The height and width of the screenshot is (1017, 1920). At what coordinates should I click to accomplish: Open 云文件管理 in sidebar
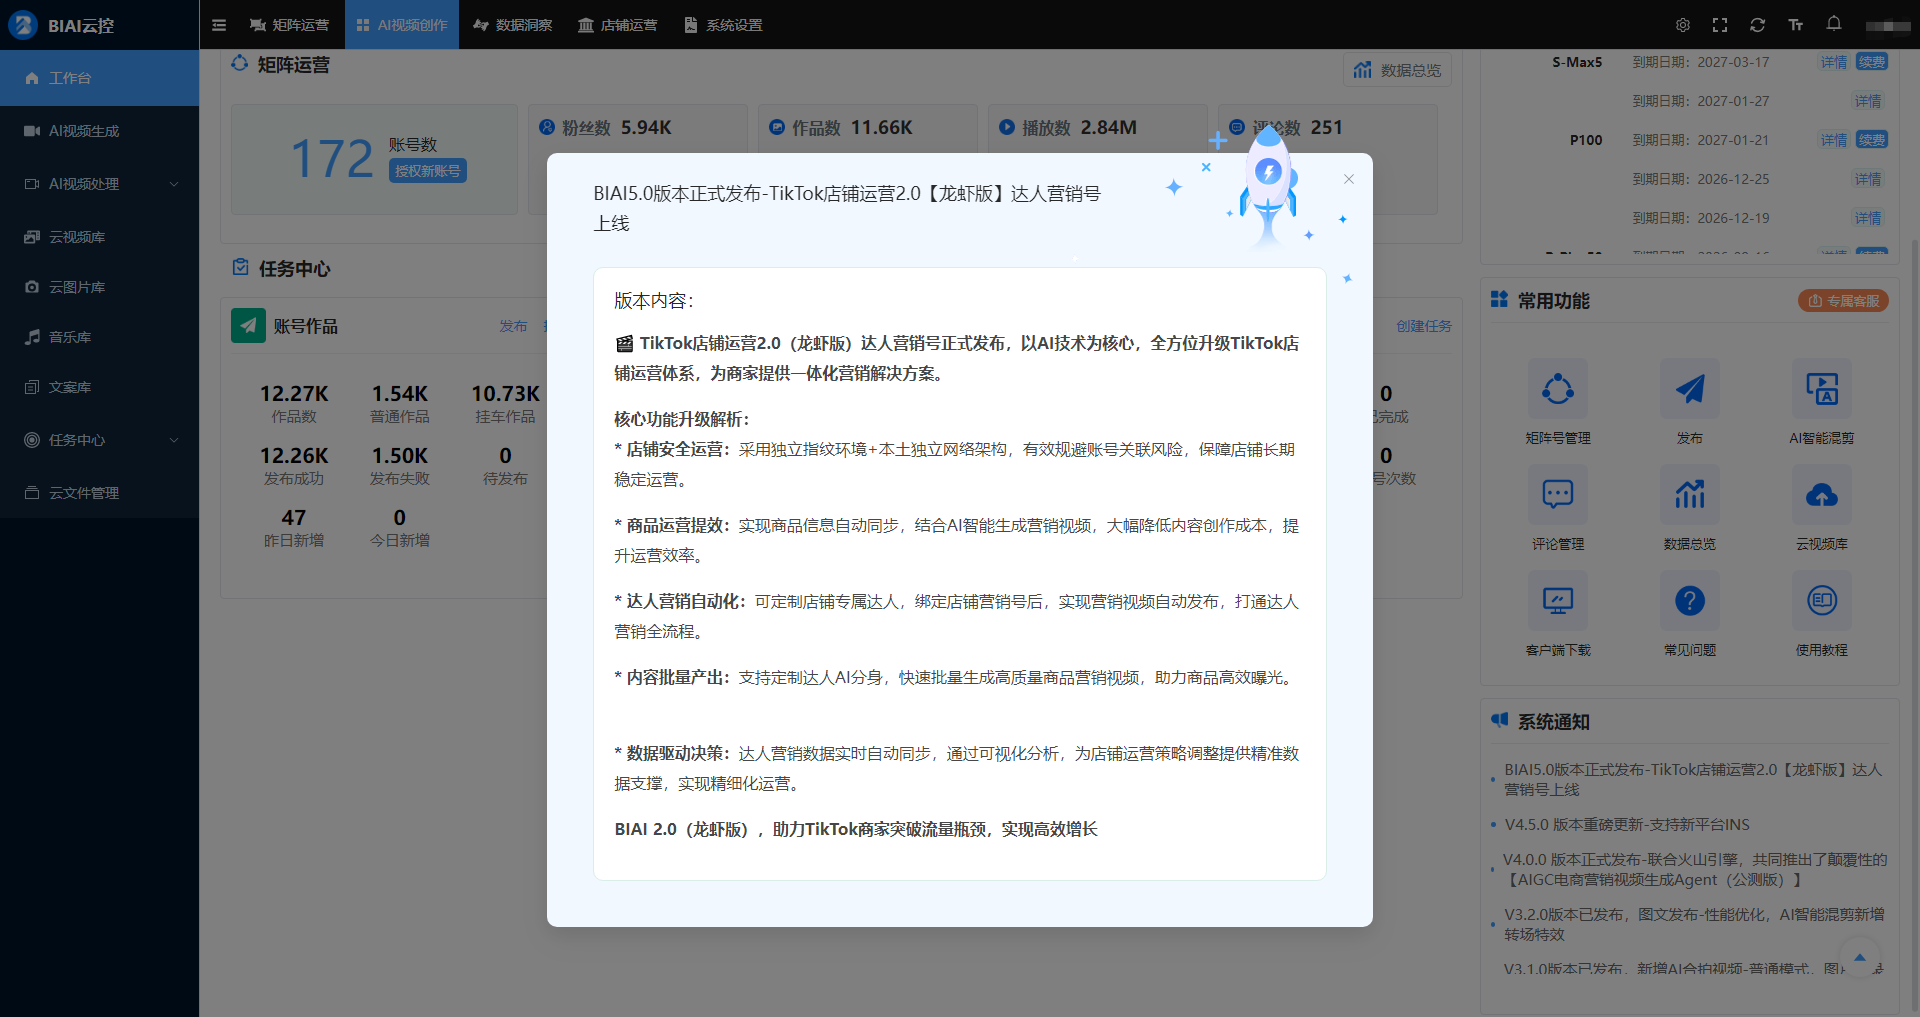click(100, 493)
